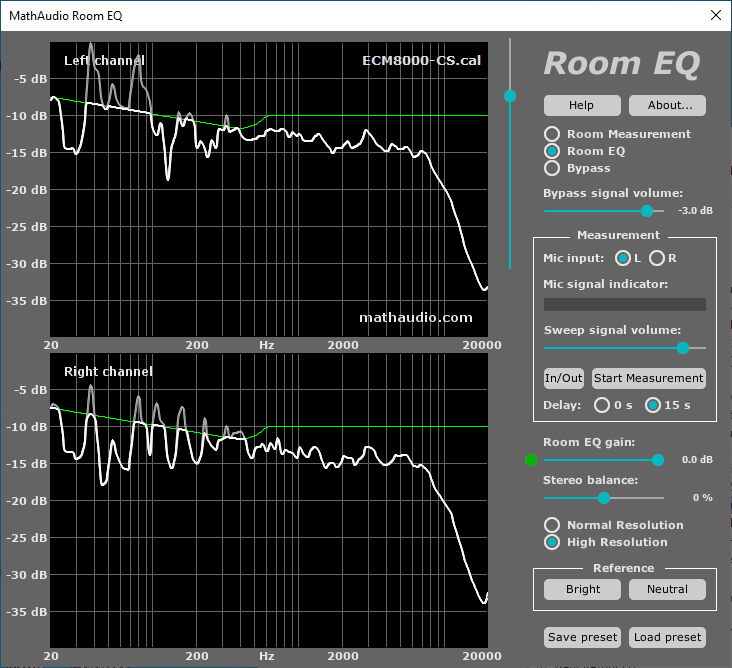Click the Room EQ gain slider handle
This screenshot has width=732, height=668.
(658, 460)
